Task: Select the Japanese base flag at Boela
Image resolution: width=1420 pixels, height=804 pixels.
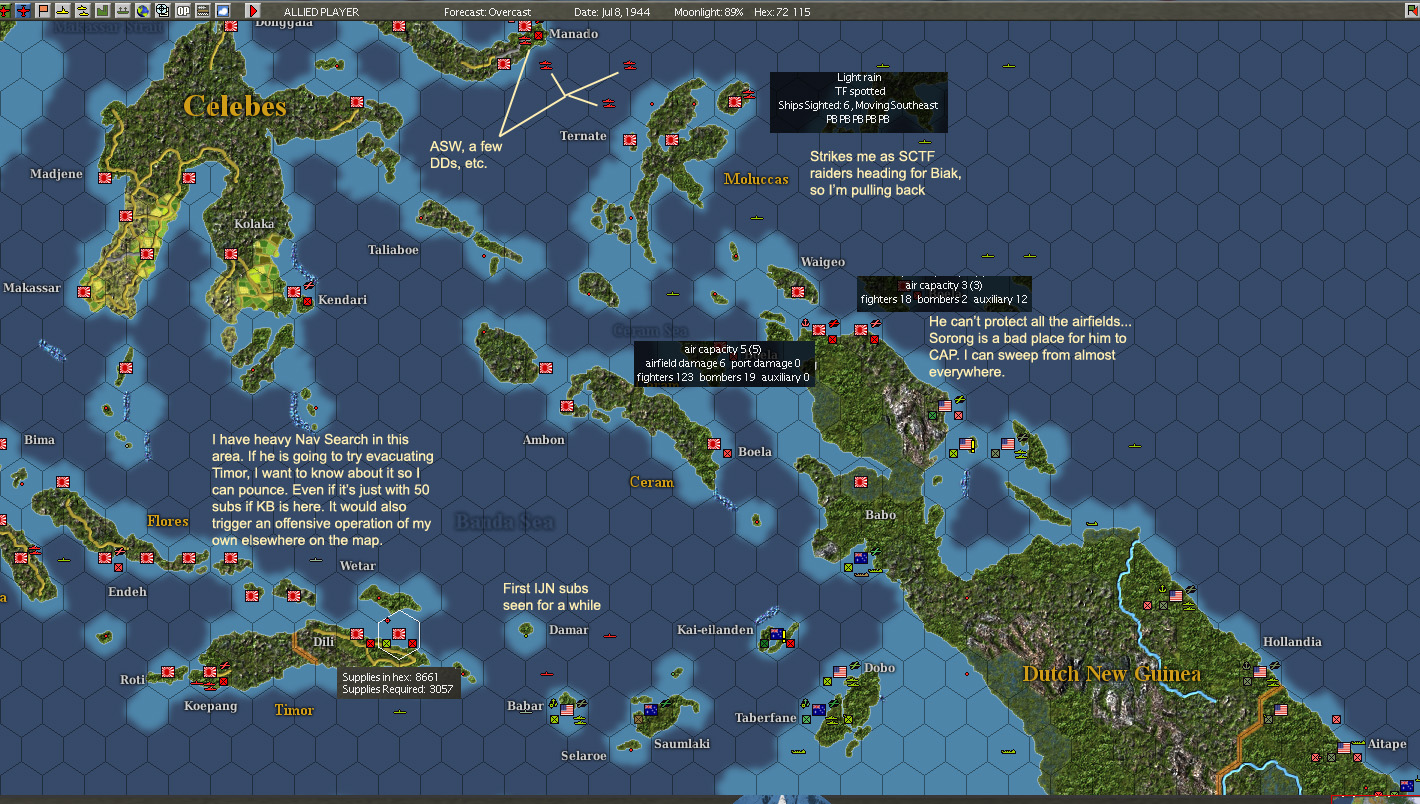Action: pyautogui.click(x=714, y=444)
